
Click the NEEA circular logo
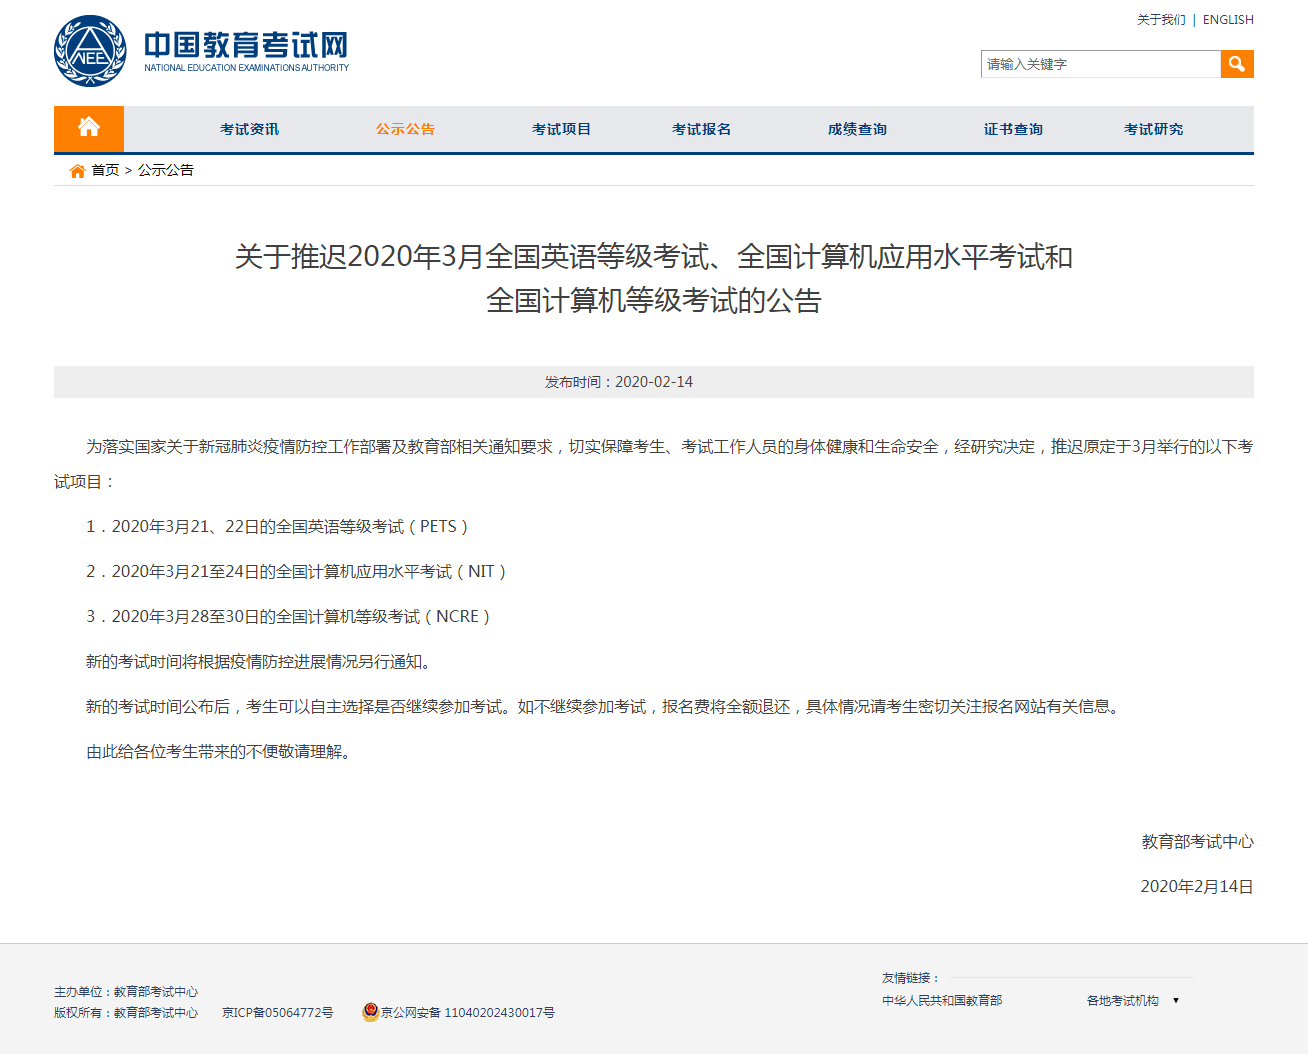coord(90,51)
